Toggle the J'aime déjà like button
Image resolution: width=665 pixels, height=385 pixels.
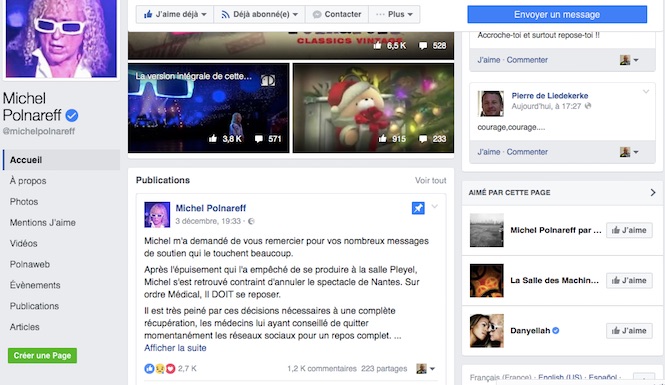pyautogui.click(x=175, y=14)
